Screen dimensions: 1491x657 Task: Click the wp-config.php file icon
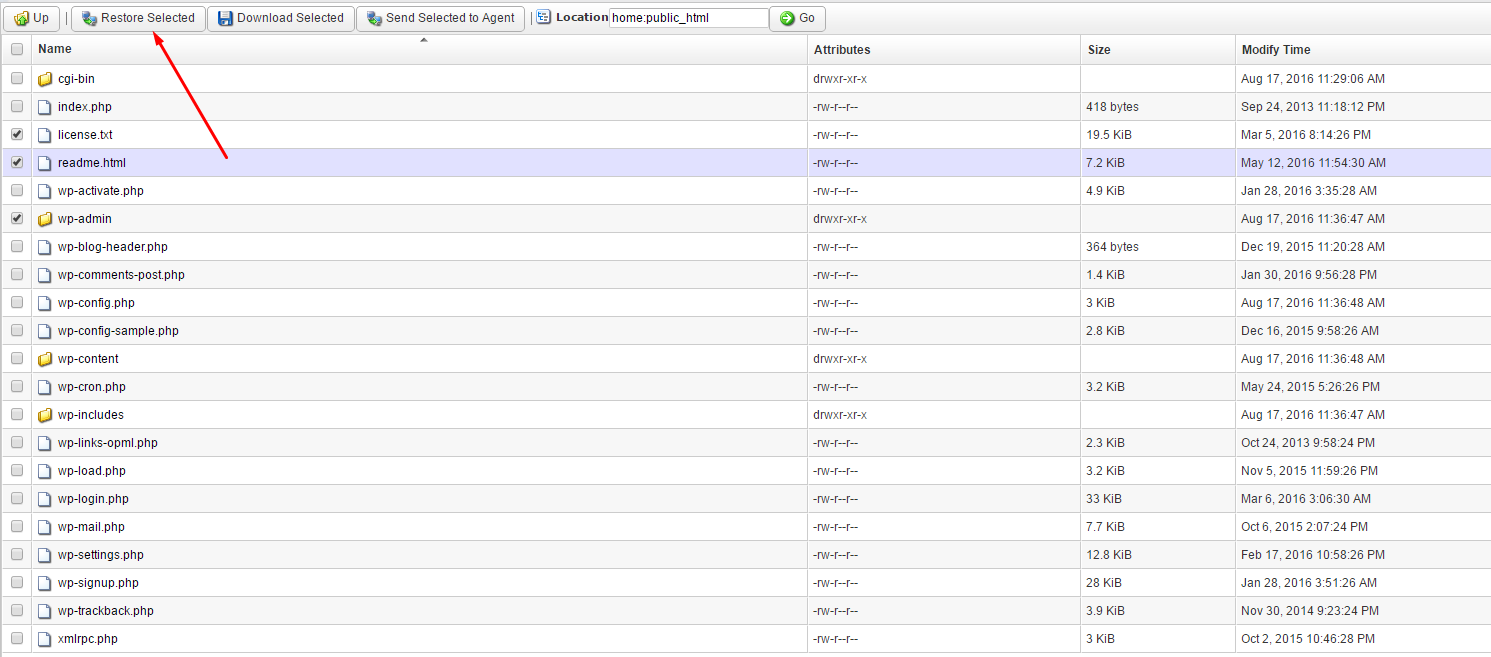(45, 303)
